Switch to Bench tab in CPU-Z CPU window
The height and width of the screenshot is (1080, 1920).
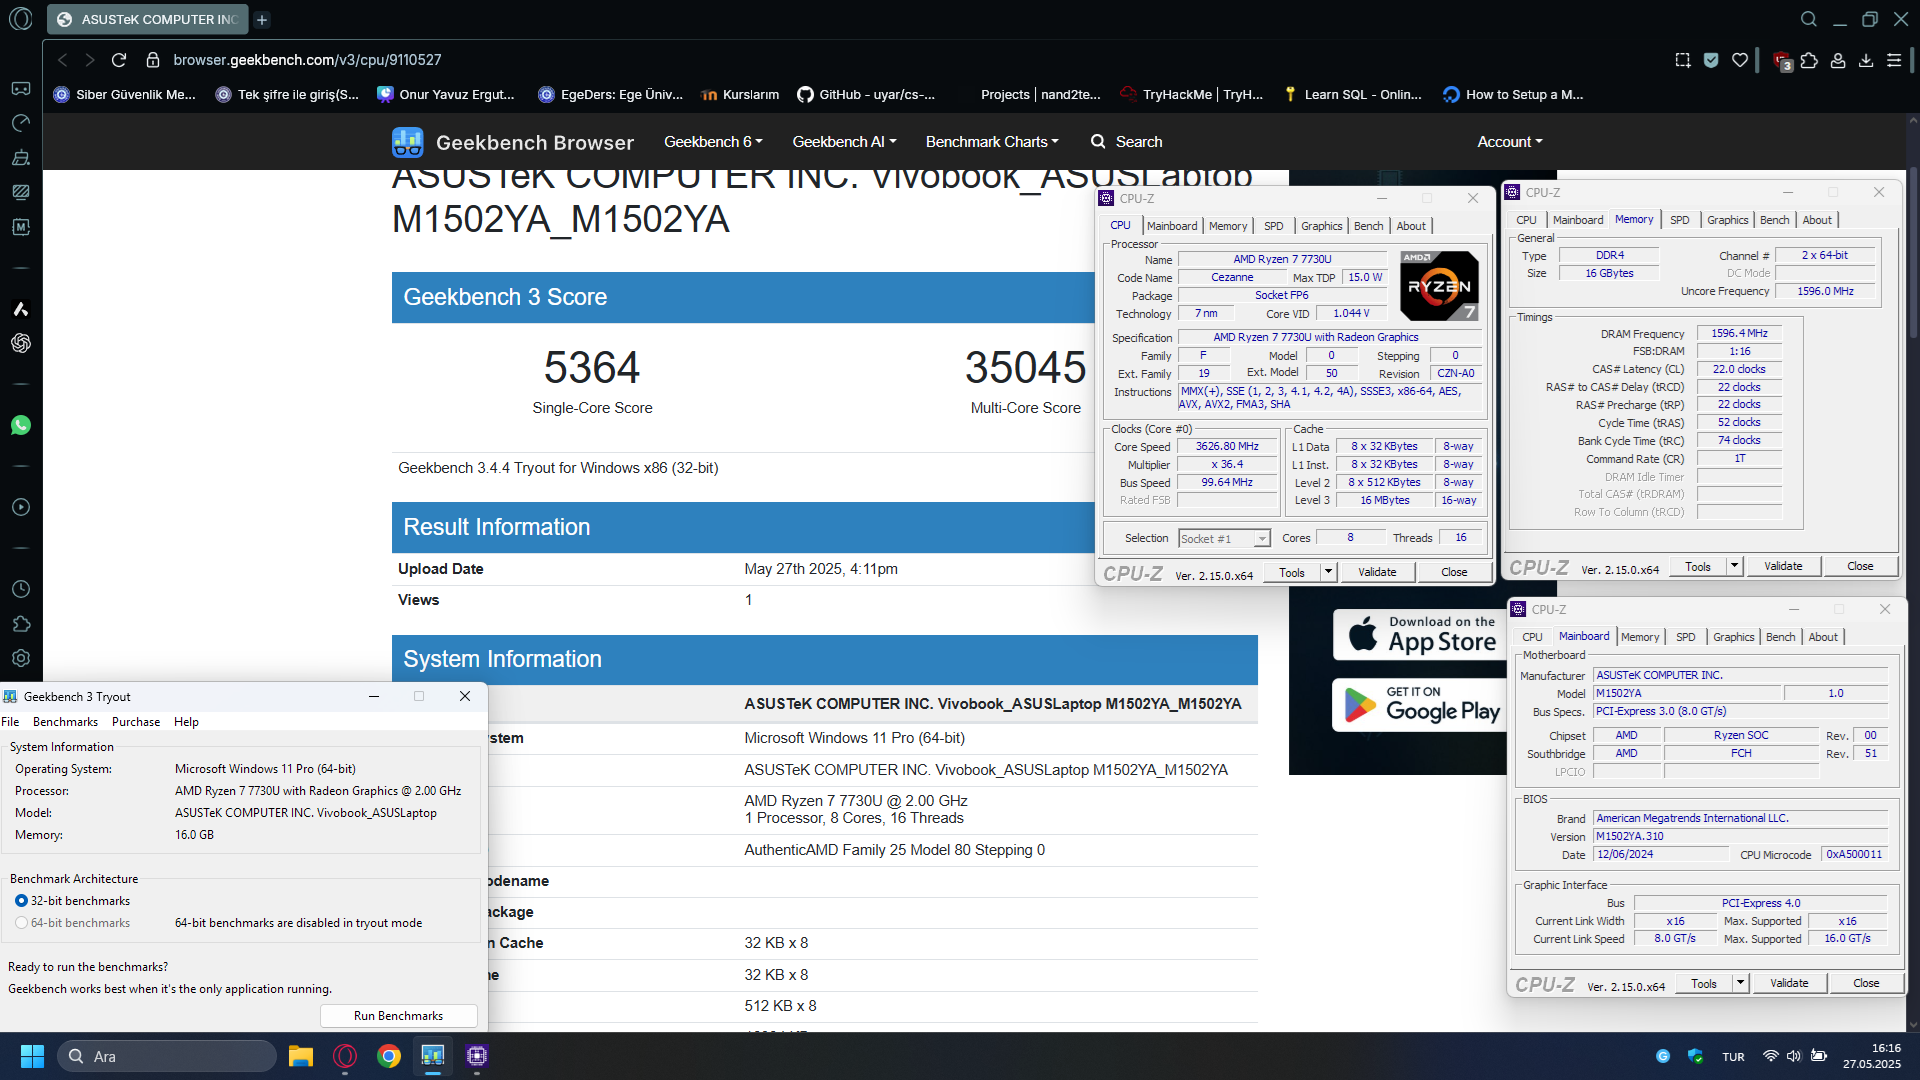tap(1368, 226)
